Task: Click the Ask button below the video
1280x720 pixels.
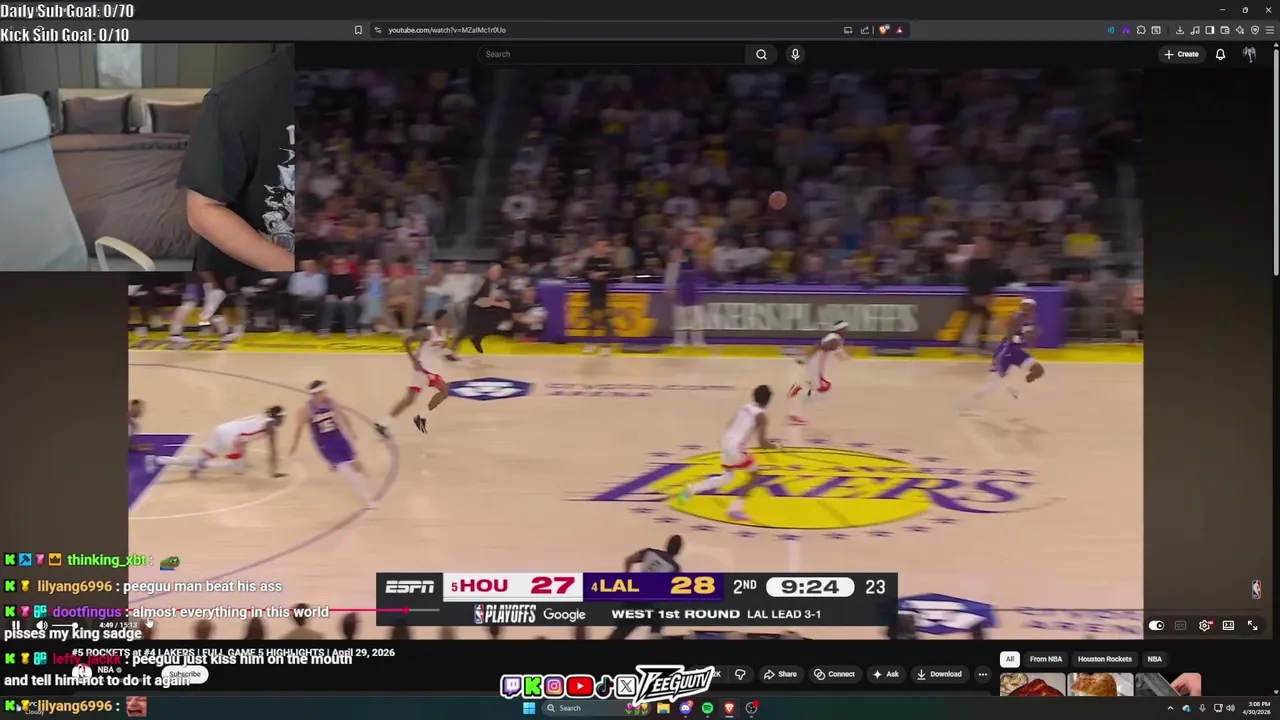Action: click(886, 674)
